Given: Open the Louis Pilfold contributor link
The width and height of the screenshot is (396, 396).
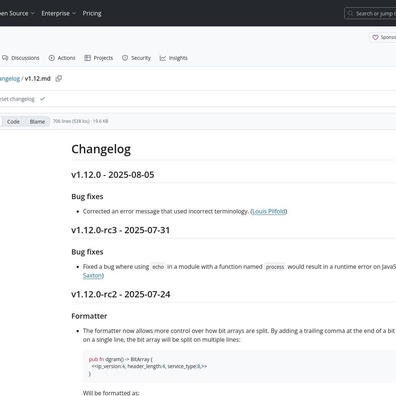Looking at the screenshot, I should pos(269,211).
